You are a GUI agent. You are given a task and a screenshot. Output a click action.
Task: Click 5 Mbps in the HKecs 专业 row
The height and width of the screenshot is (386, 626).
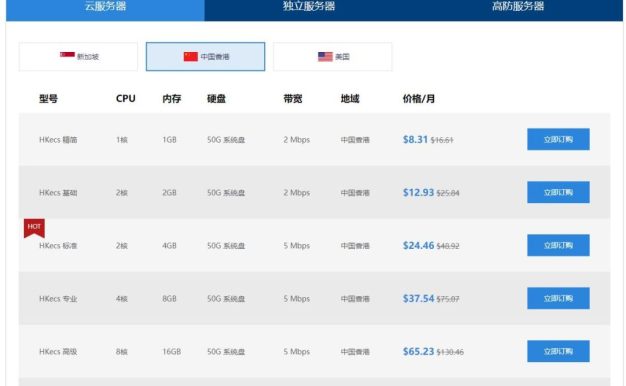[297, 299]
